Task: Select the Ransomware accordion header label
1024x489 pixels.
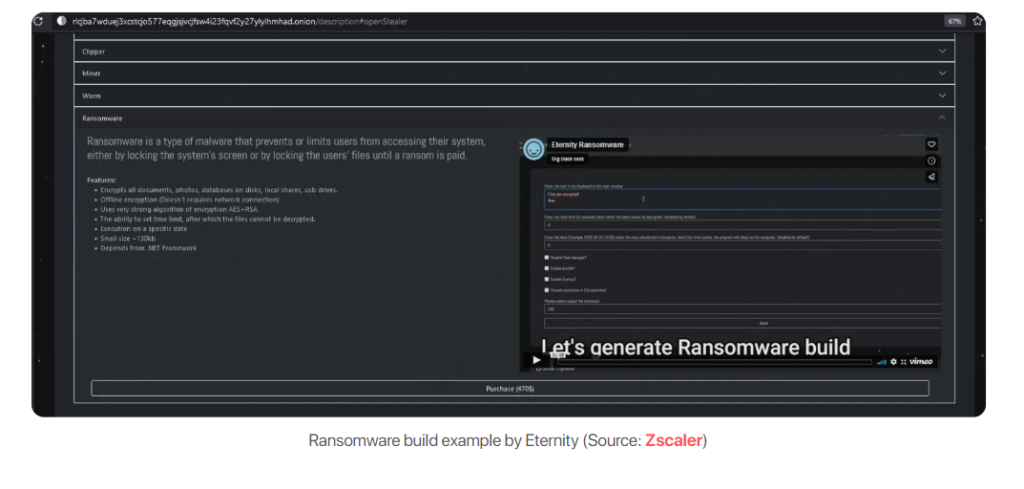Action: click(102, 118)
